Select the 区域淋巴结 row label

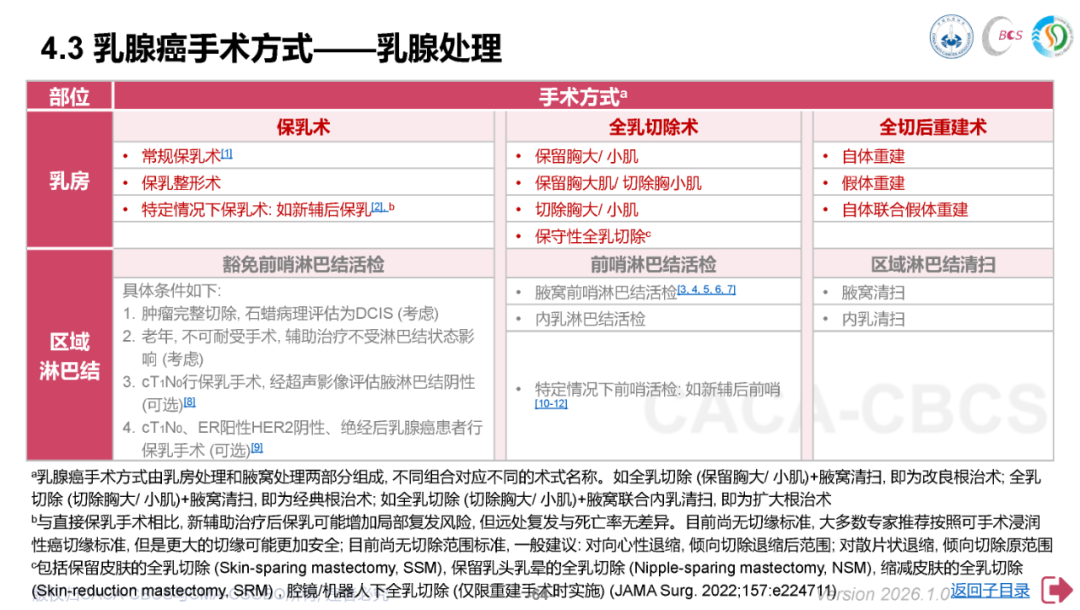[x=69, y=355]
